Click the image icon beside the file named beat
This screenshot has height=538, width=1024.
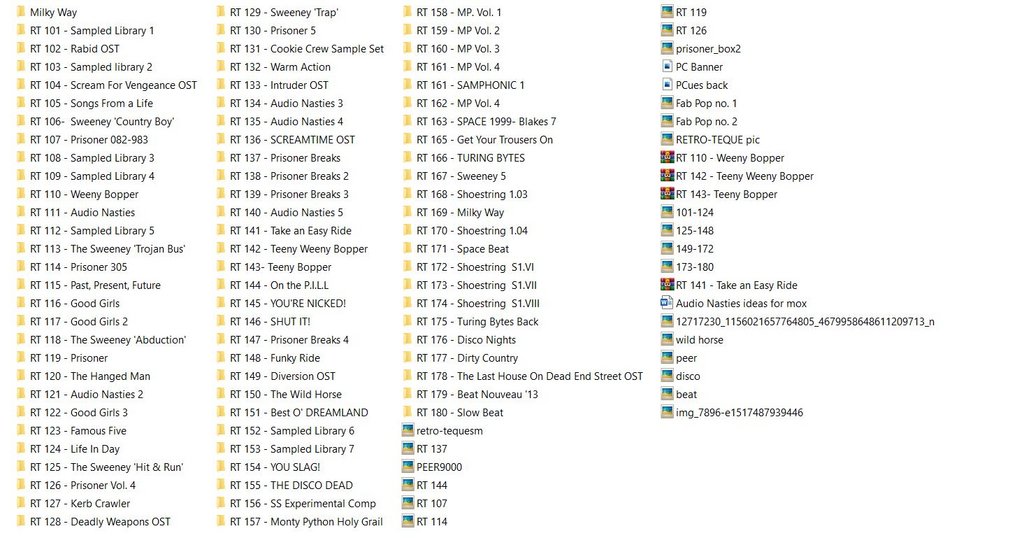pos(667,394)
